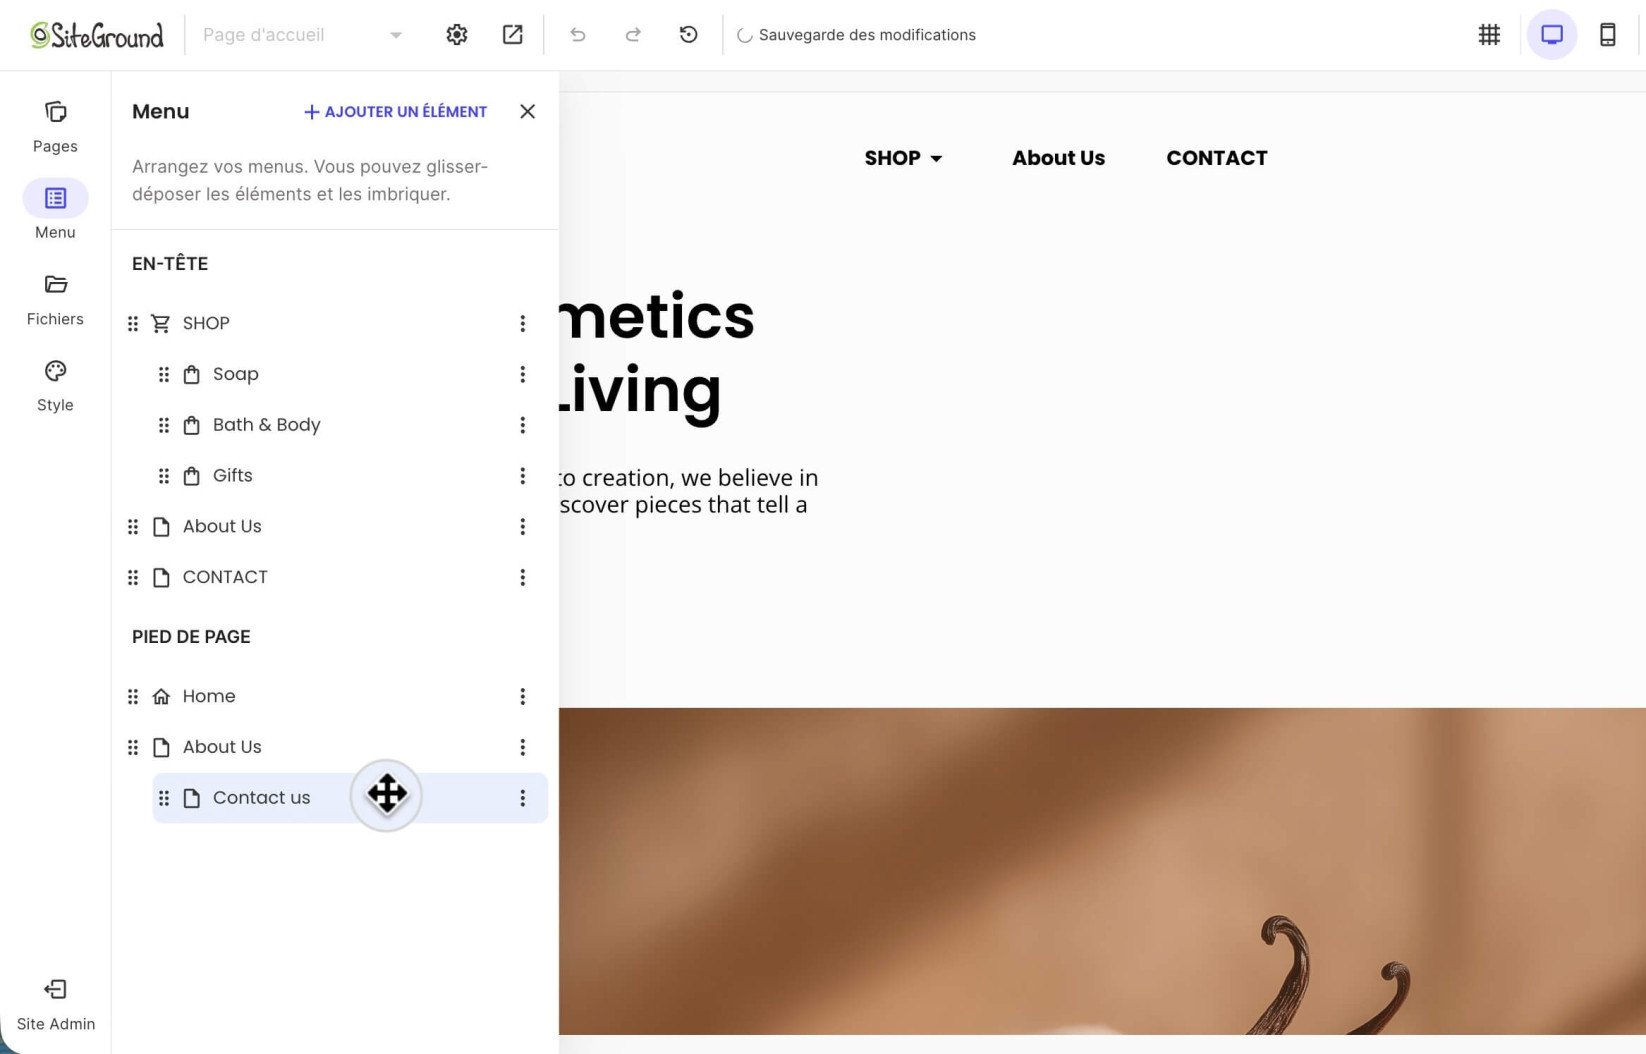Open options for Home item
Viewport: 1646px width, 1054px height.
522,696
